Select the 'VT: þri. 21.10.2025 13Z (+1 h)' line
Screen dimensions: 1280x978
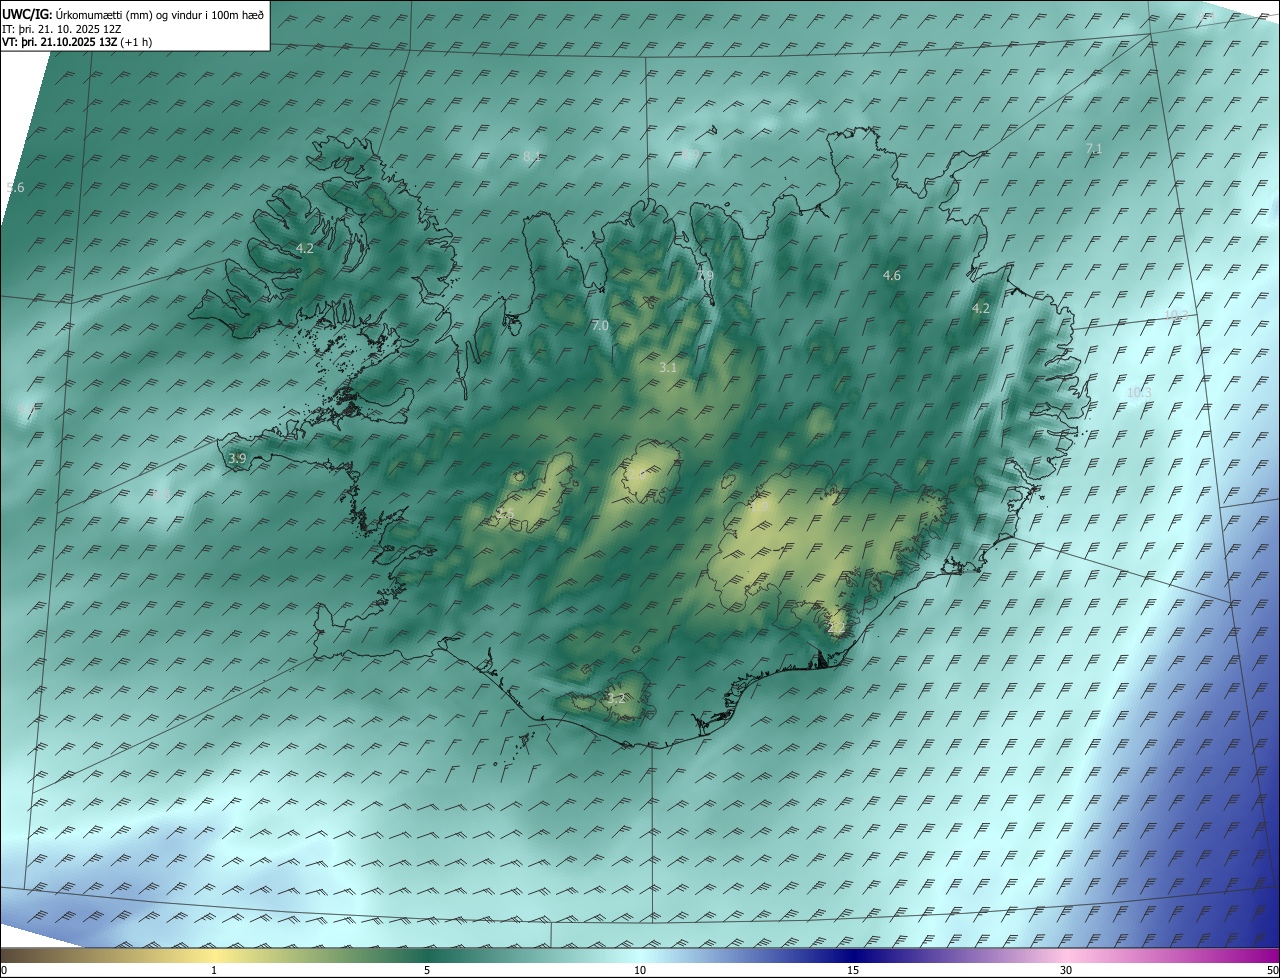[77, 42]
